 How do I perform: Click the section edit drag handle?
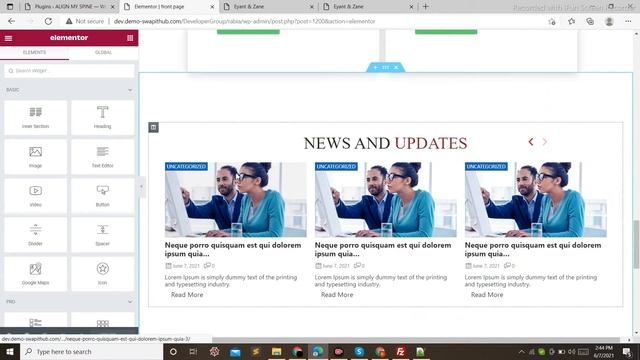[x=385, y=67]
